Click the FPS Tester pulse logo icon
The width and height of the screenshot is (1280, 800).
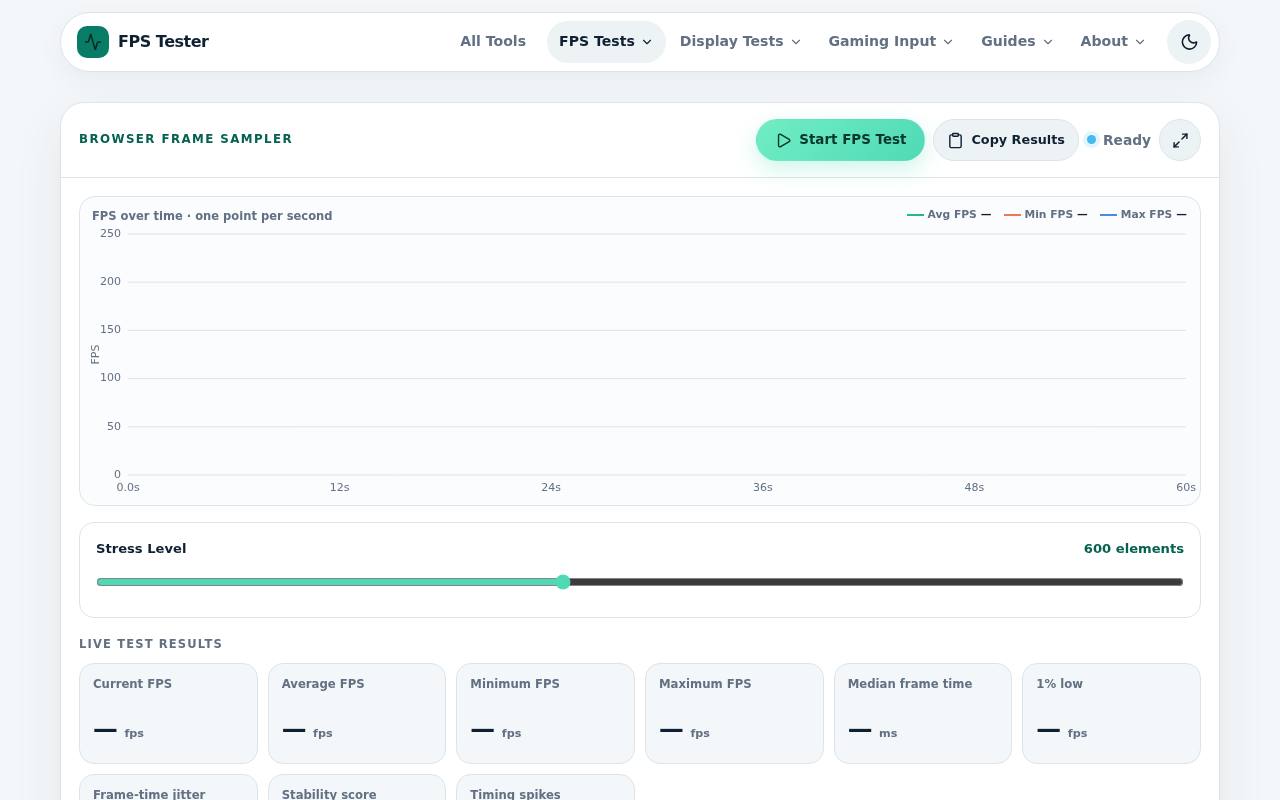click(93, 42)
